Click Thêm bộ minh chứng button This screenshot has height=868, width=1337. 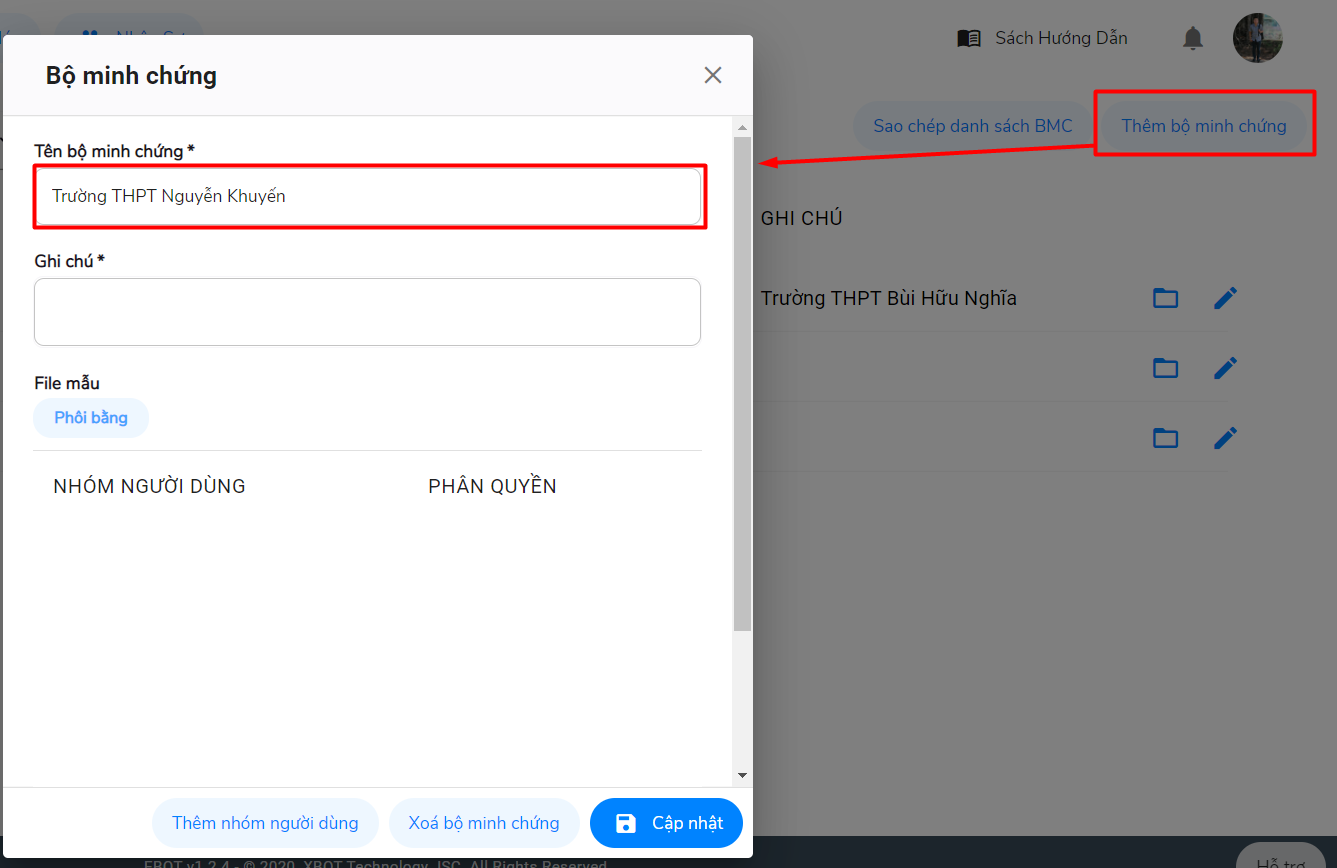[1203, 126]
